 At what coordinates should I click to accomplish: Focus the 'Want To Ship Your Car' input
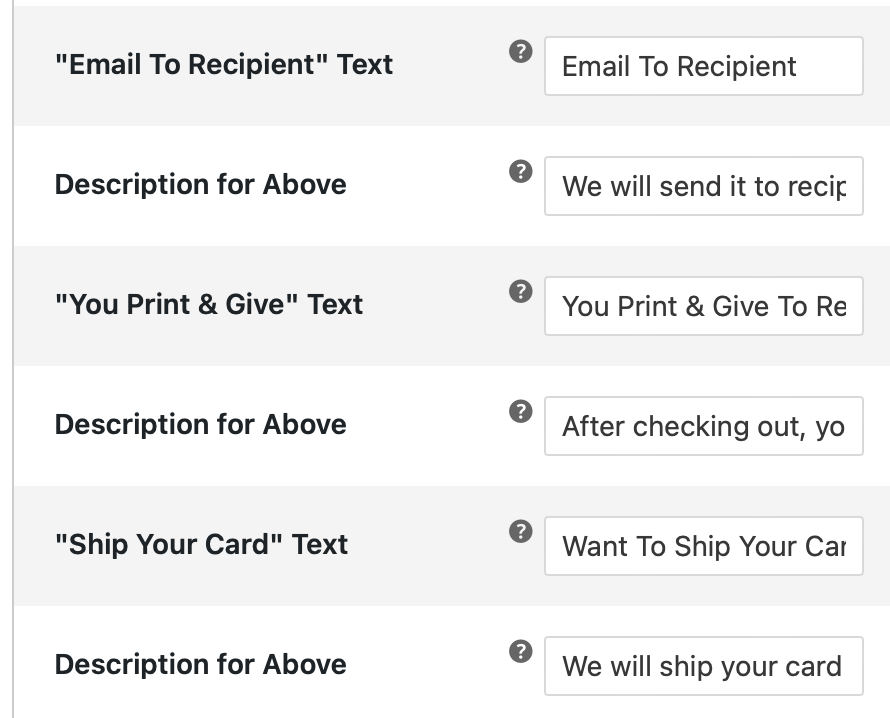pyautogui.click(x=704, y=546)
